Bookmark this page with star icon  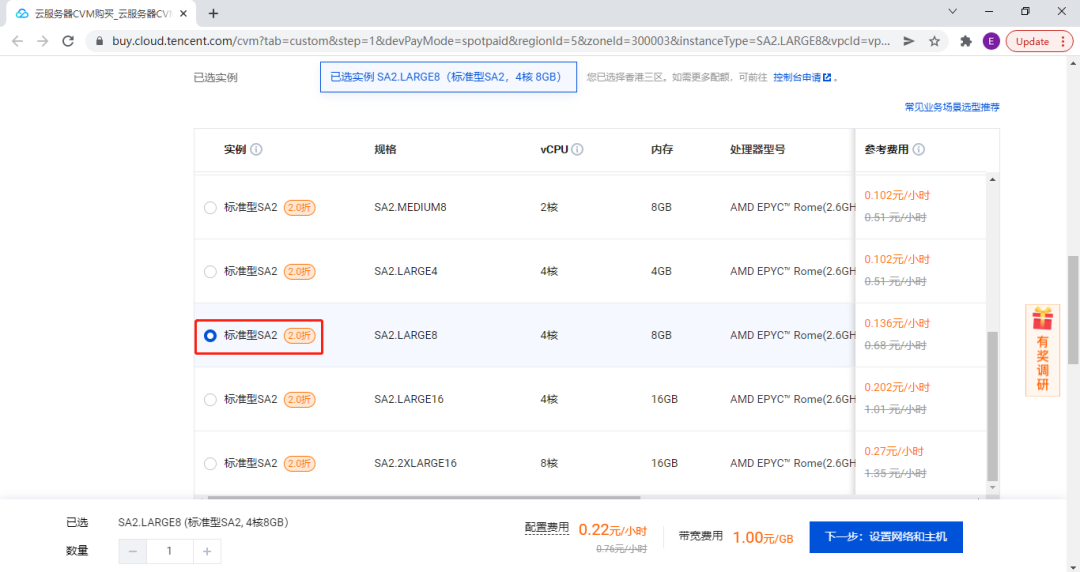pos(935,41)
